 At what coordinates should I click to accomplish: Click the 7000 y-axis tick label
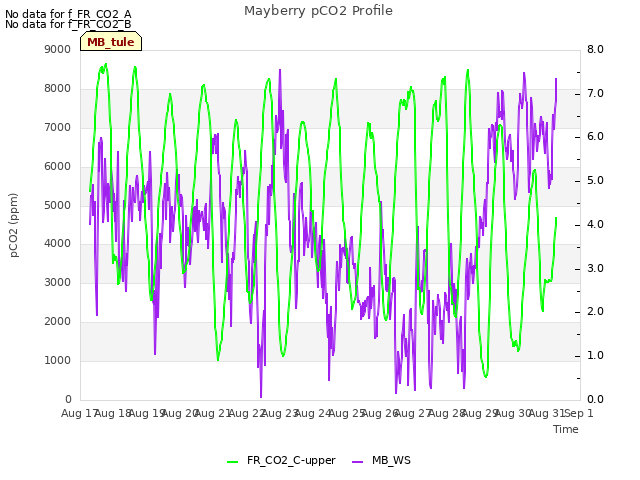coord(58,127)
